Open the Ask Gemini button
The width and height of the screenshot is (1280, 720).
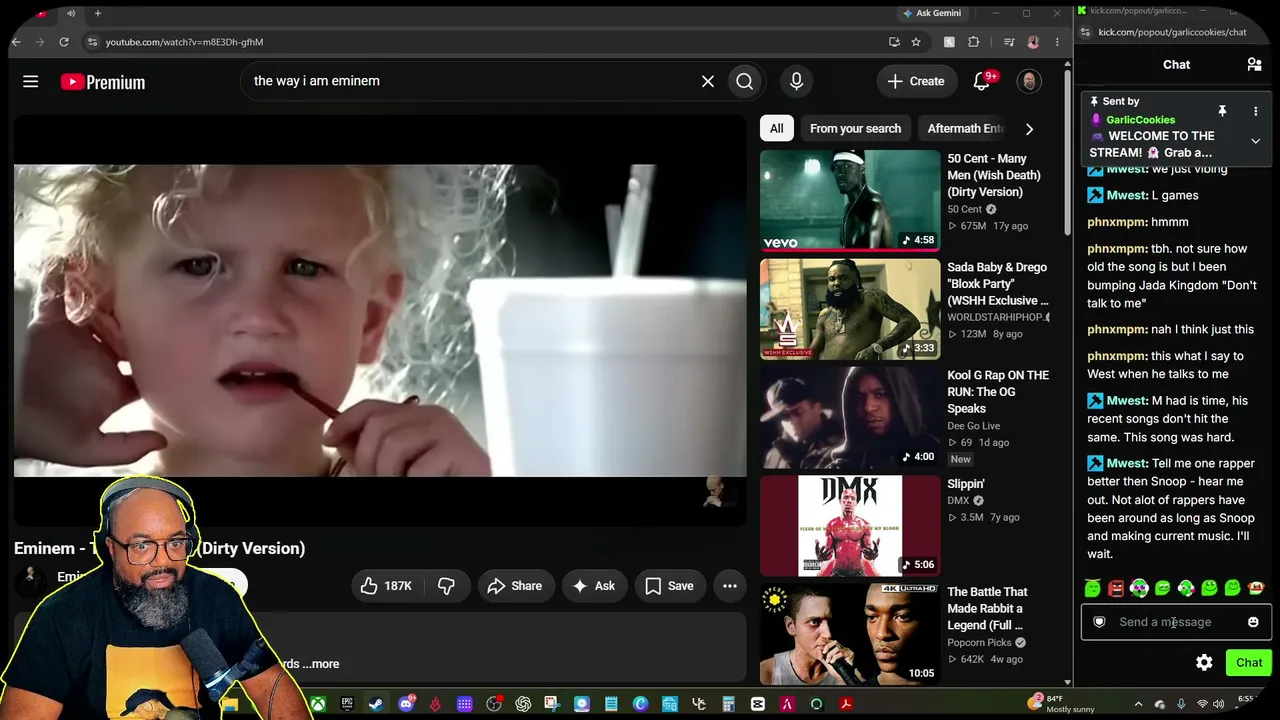click(x=932, y=13)
